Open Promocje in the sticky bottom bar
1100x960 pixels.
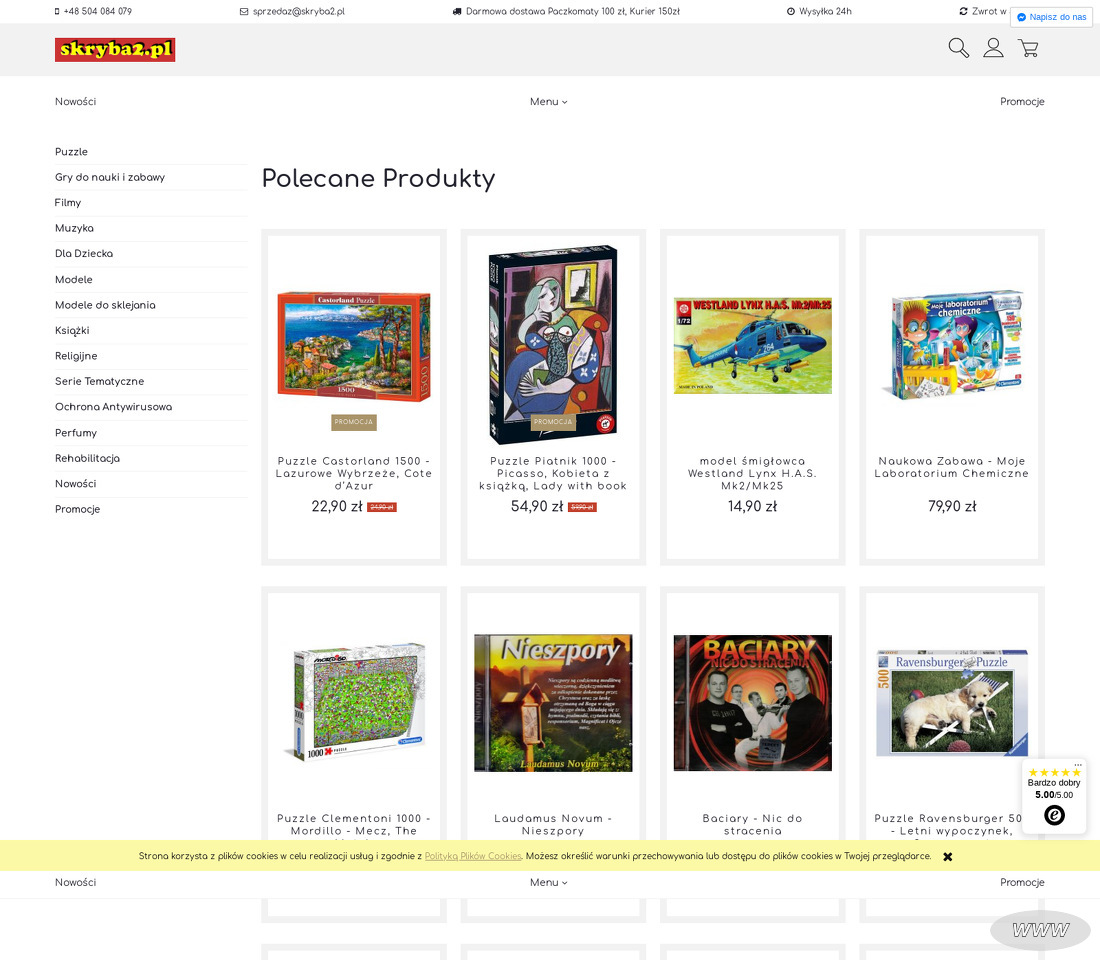[1022, 883]
